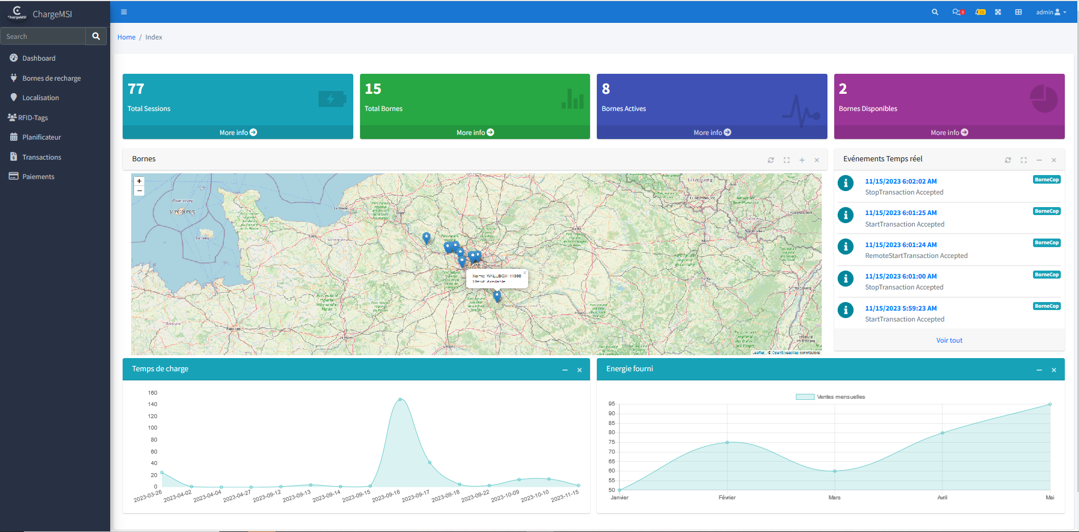Zoom in on the Bornes map
This screenshot has width=1079, height=532.
coord(139,181)
